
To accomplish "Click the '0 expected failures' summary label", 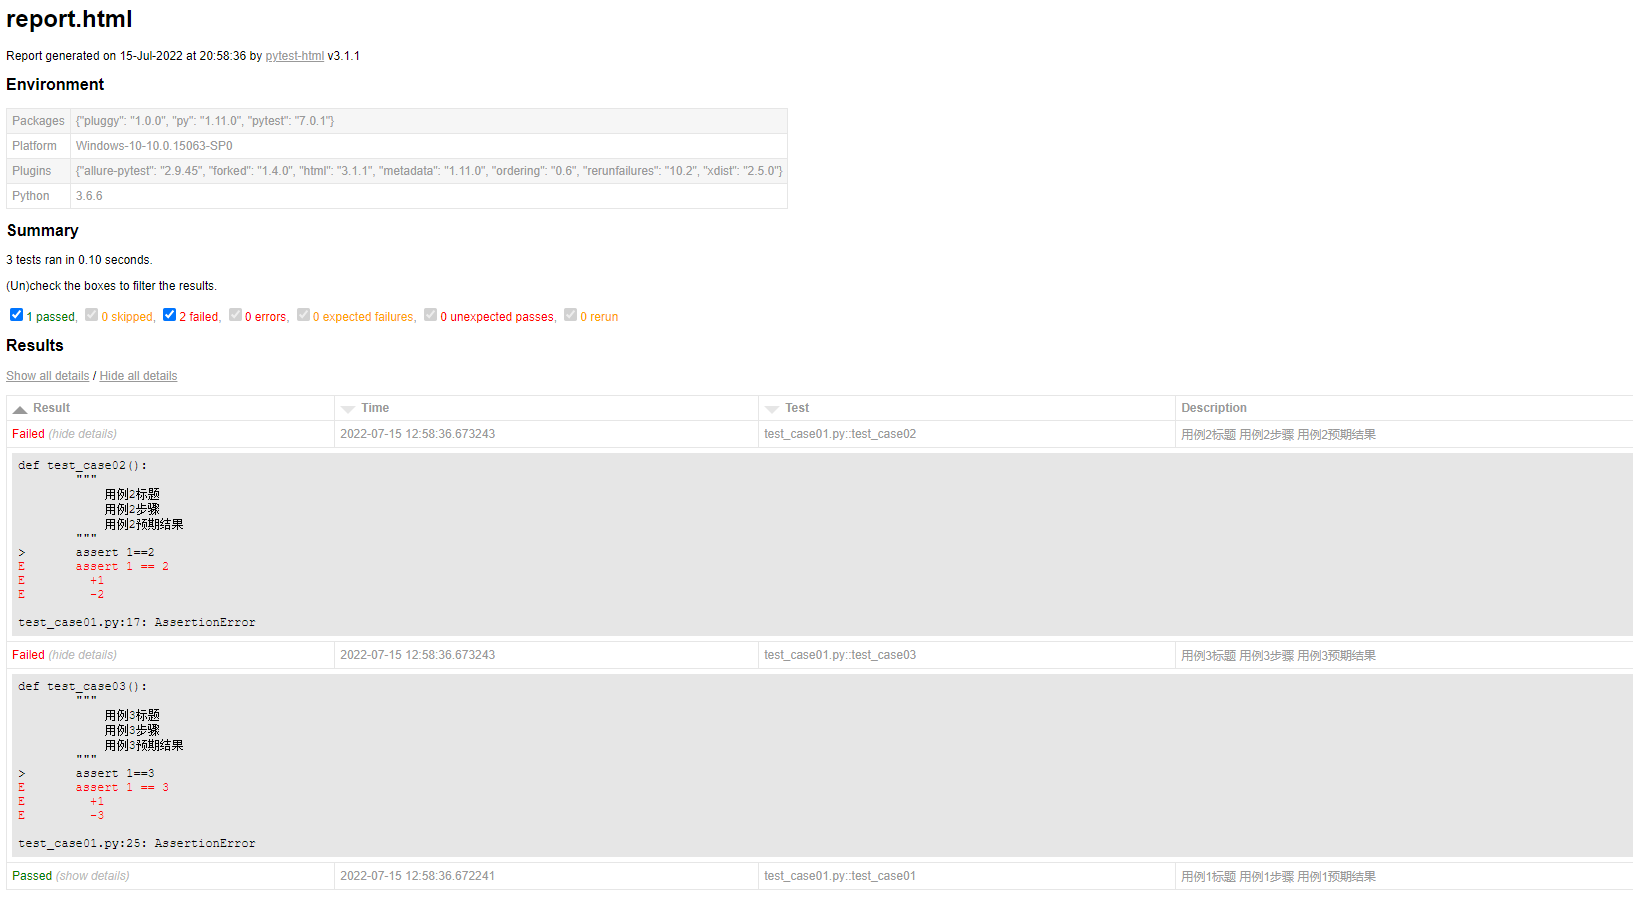I will 365,317.
